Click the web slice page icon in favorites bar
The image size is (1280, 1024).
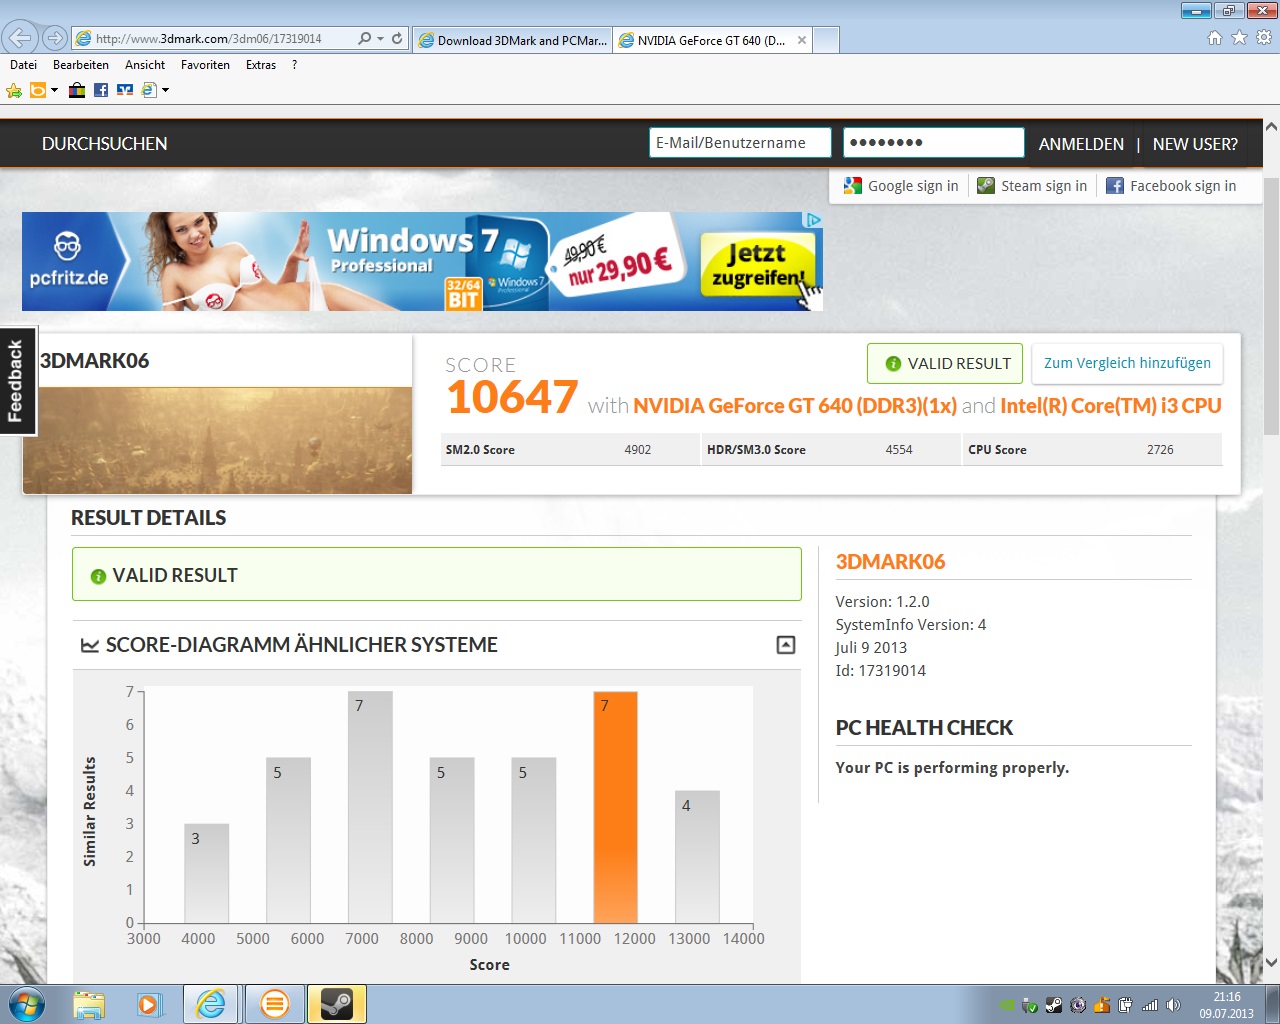tap(149, 90)
